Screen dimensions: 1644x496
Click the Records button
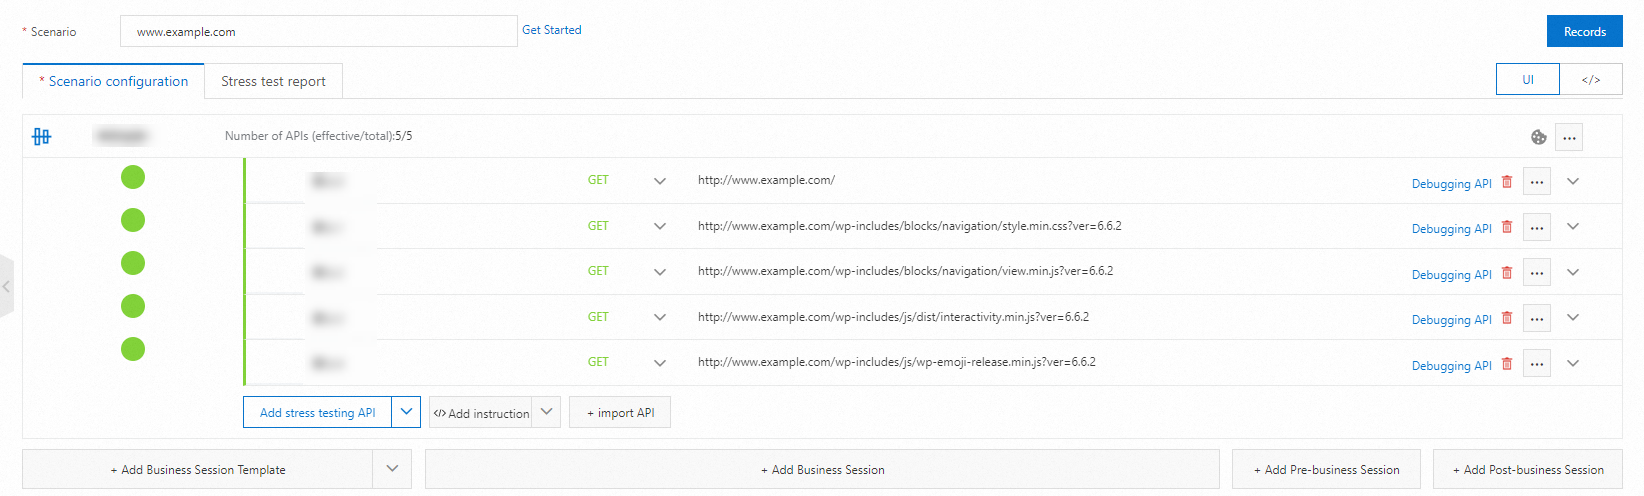tap(1585, 31)
